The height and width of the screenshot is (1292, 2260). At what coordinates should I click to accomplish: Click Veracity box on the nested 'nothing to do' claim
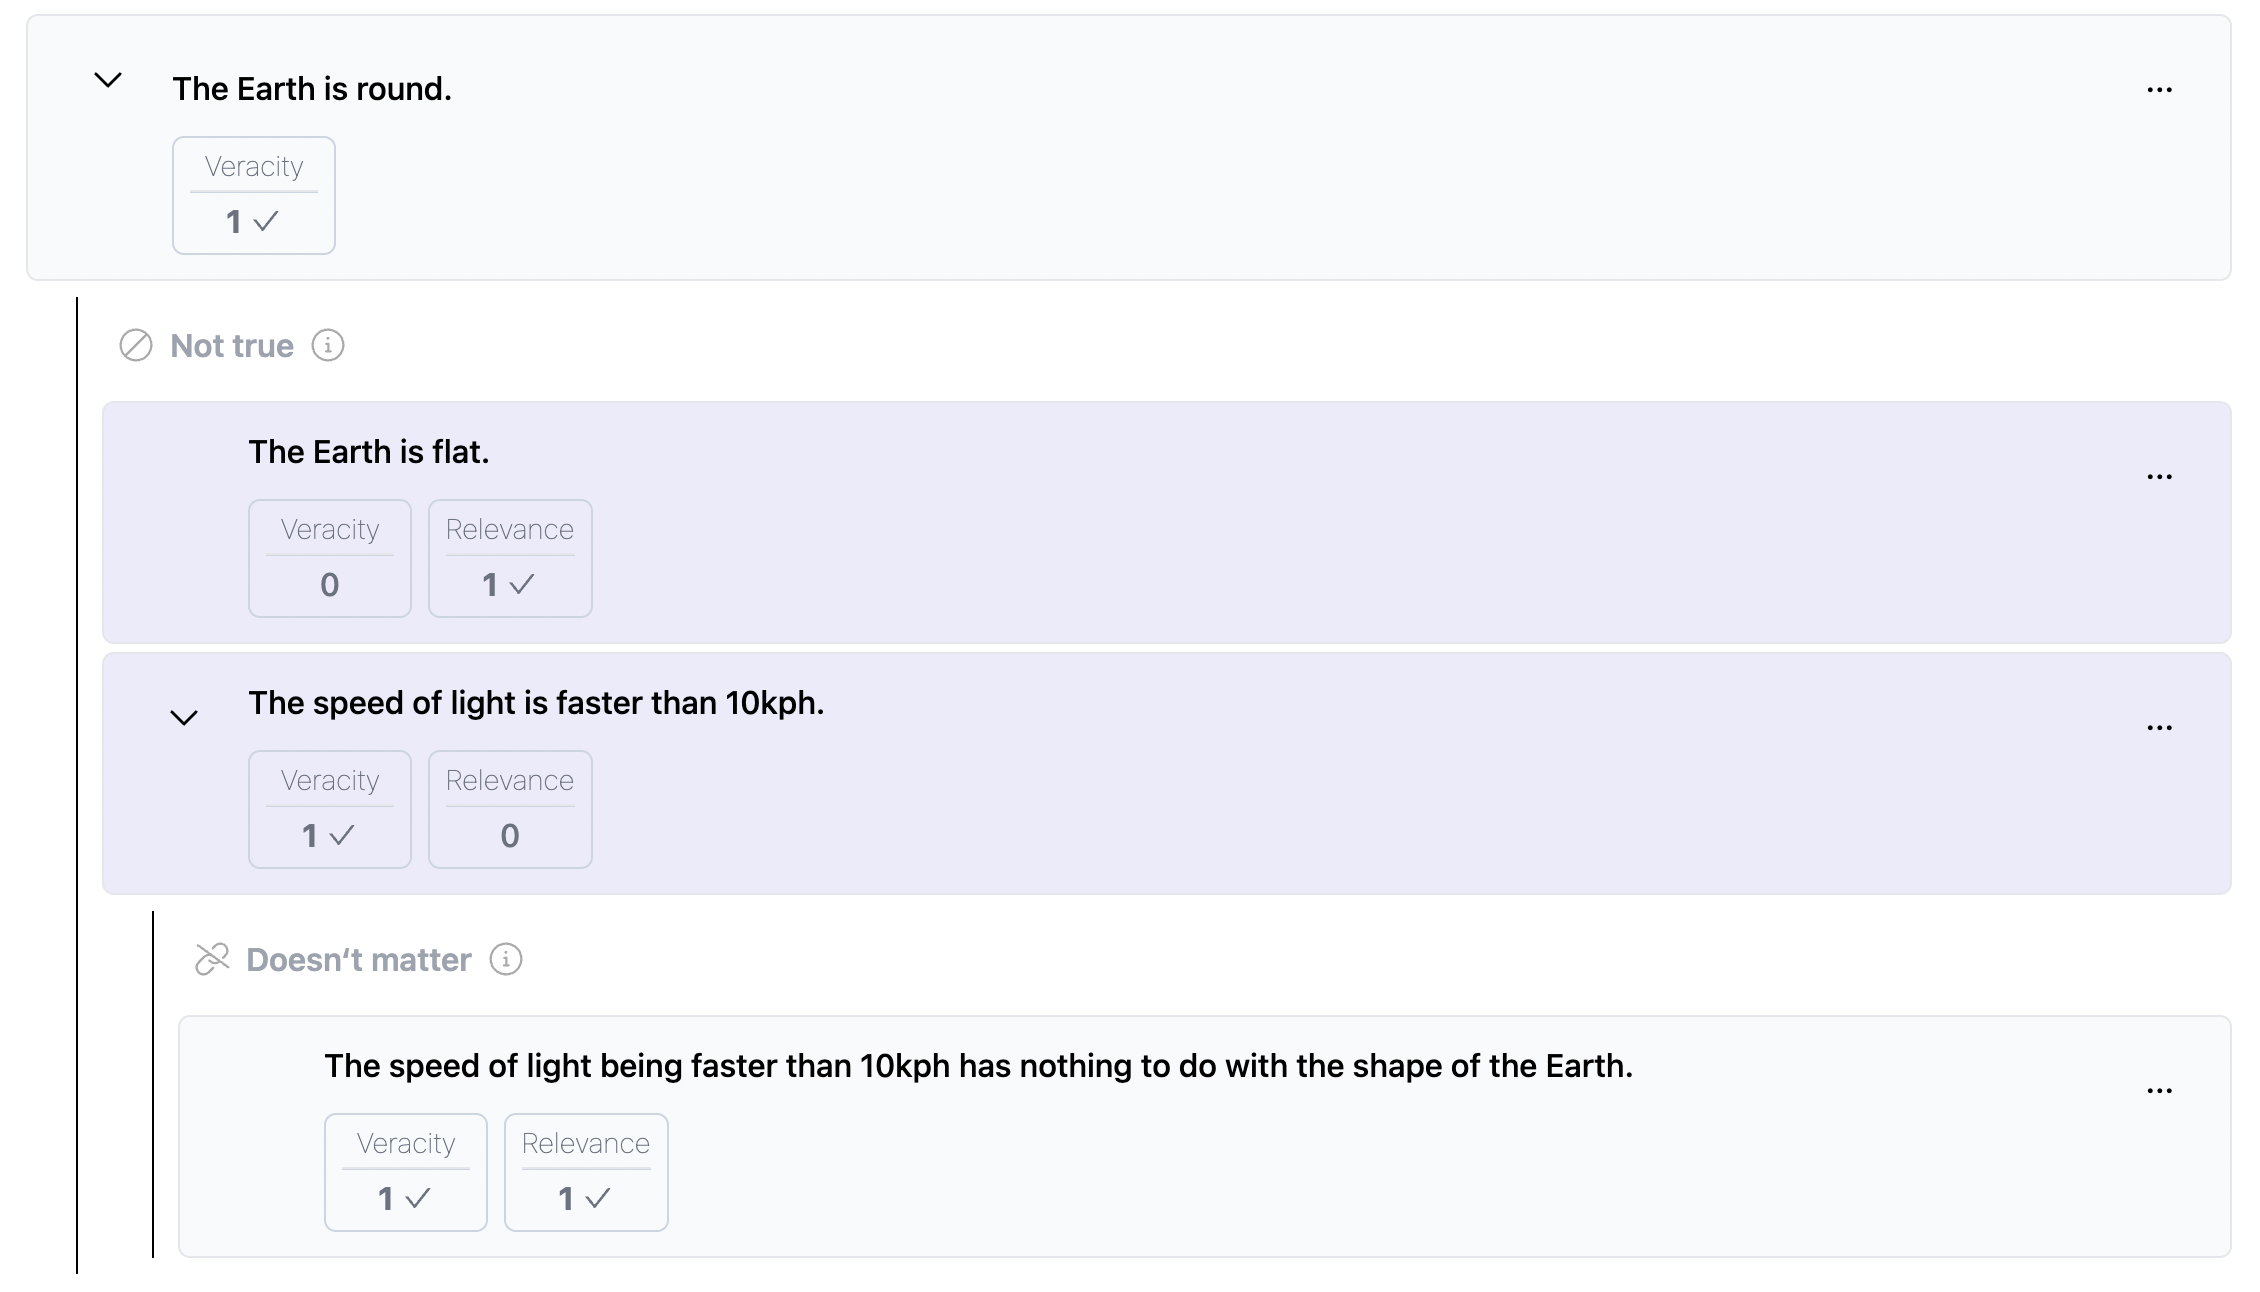coord(406,1173)
